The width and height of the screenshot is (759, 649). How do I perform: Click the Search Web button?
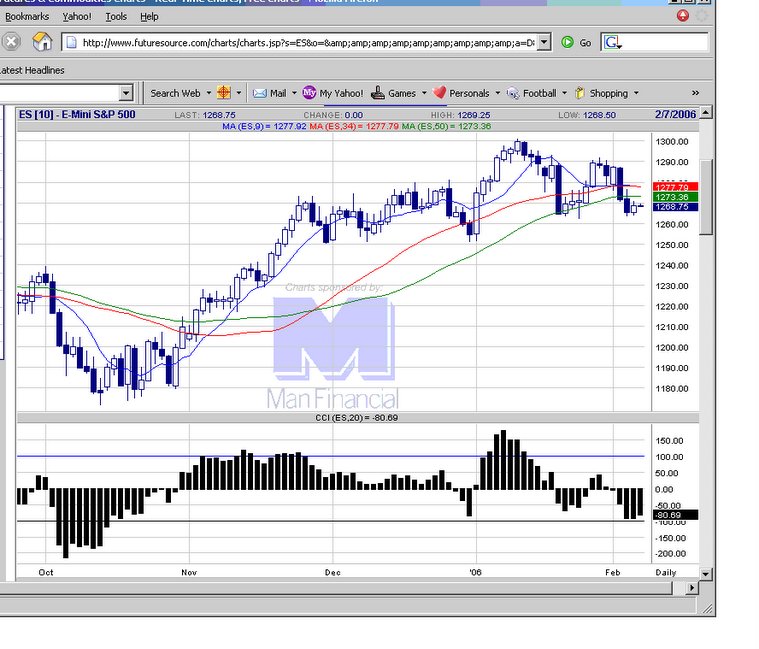(x=175, y=93)
